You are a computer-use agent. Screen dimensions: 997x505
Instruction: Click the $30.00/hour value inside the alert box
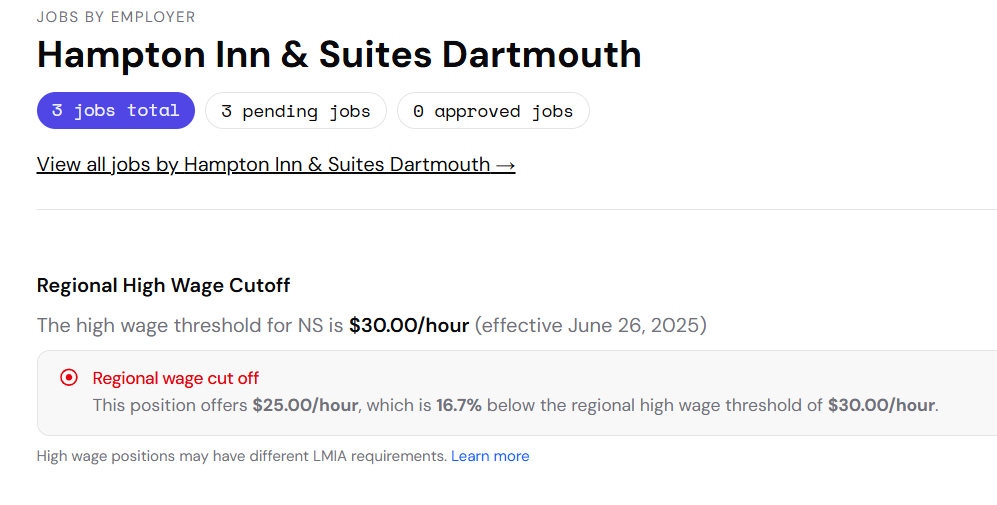click(881, 405)
